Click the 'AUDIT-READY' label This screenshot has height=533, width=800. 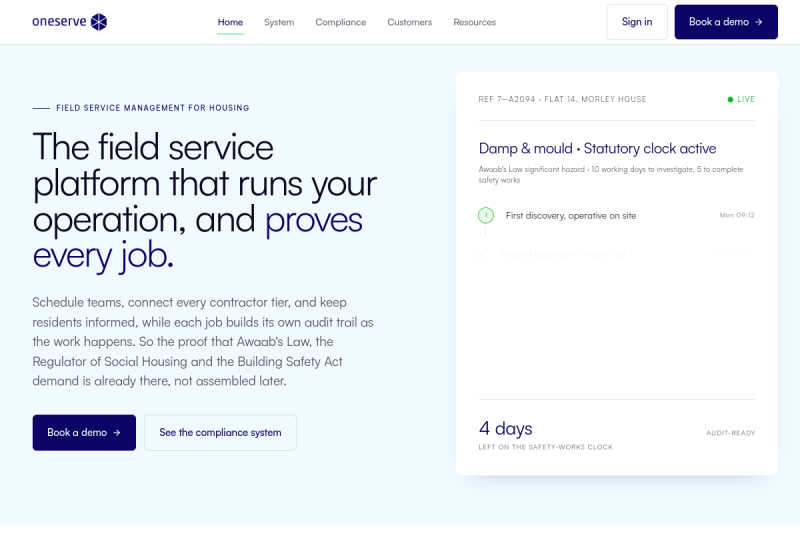click(731, 433)
